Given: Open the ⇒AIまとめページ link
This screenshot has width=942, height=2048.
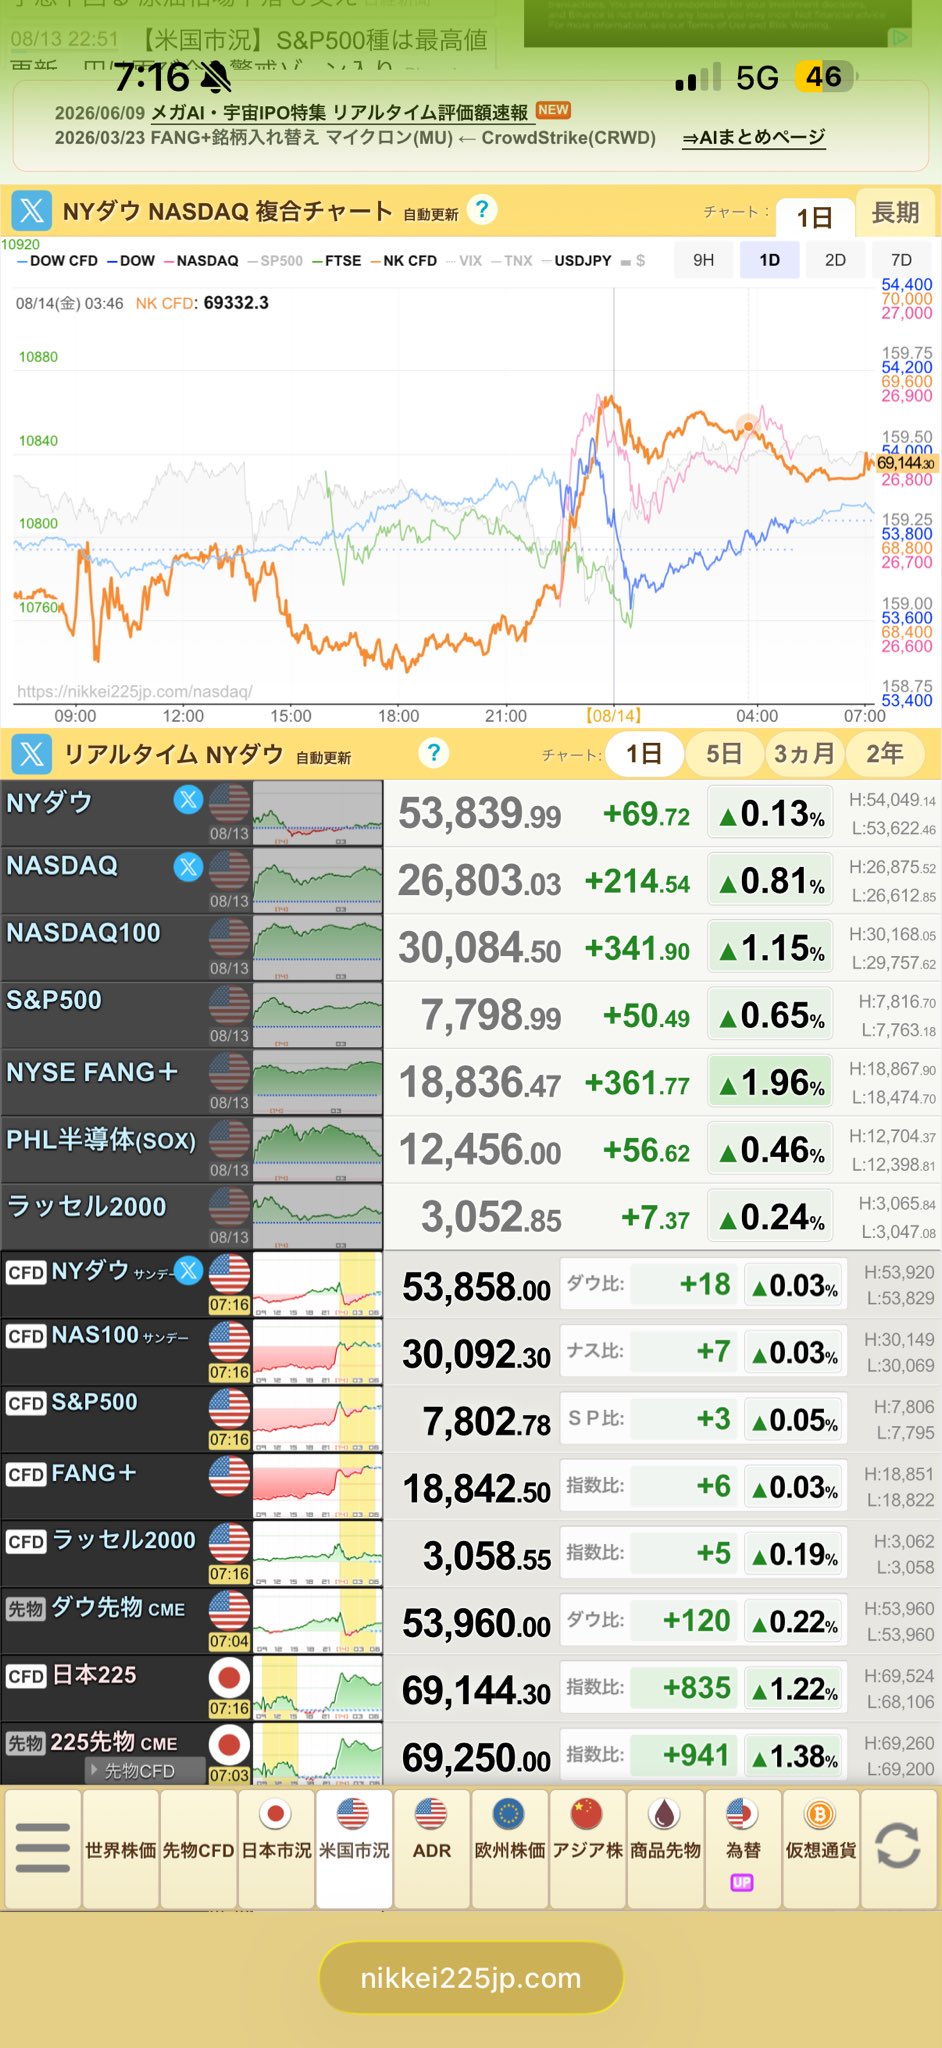Looking at the screenshot, I should [x=754, y=138].
